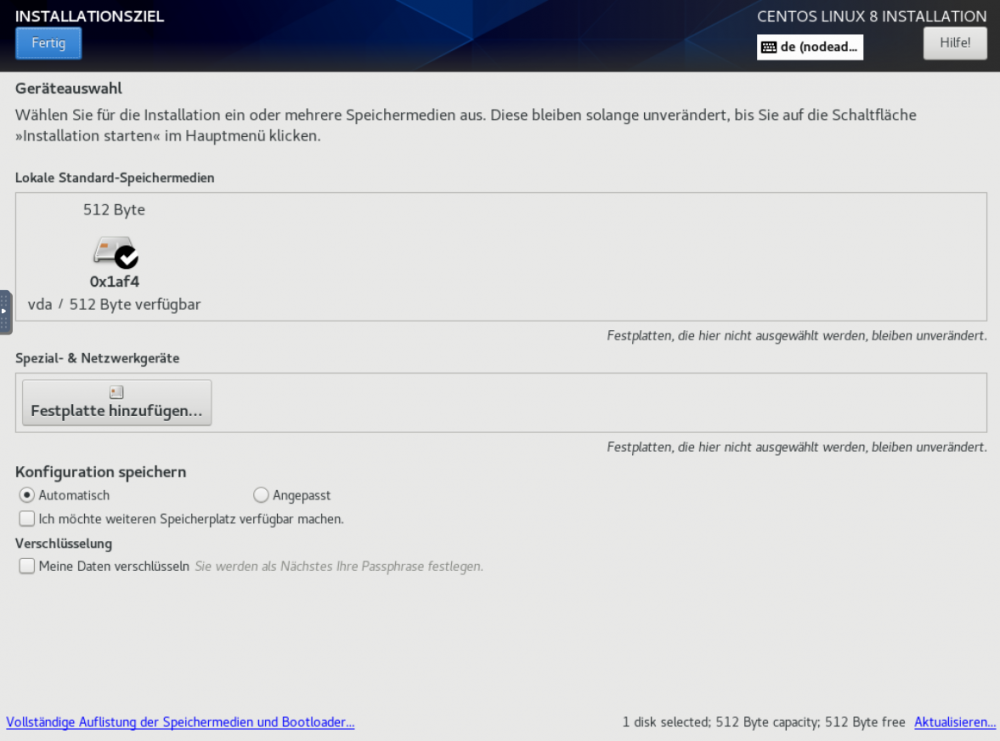This screenshot has width=1000, height=741.
Task: Select the Automatisch radio button
Action: pos(27,495)
